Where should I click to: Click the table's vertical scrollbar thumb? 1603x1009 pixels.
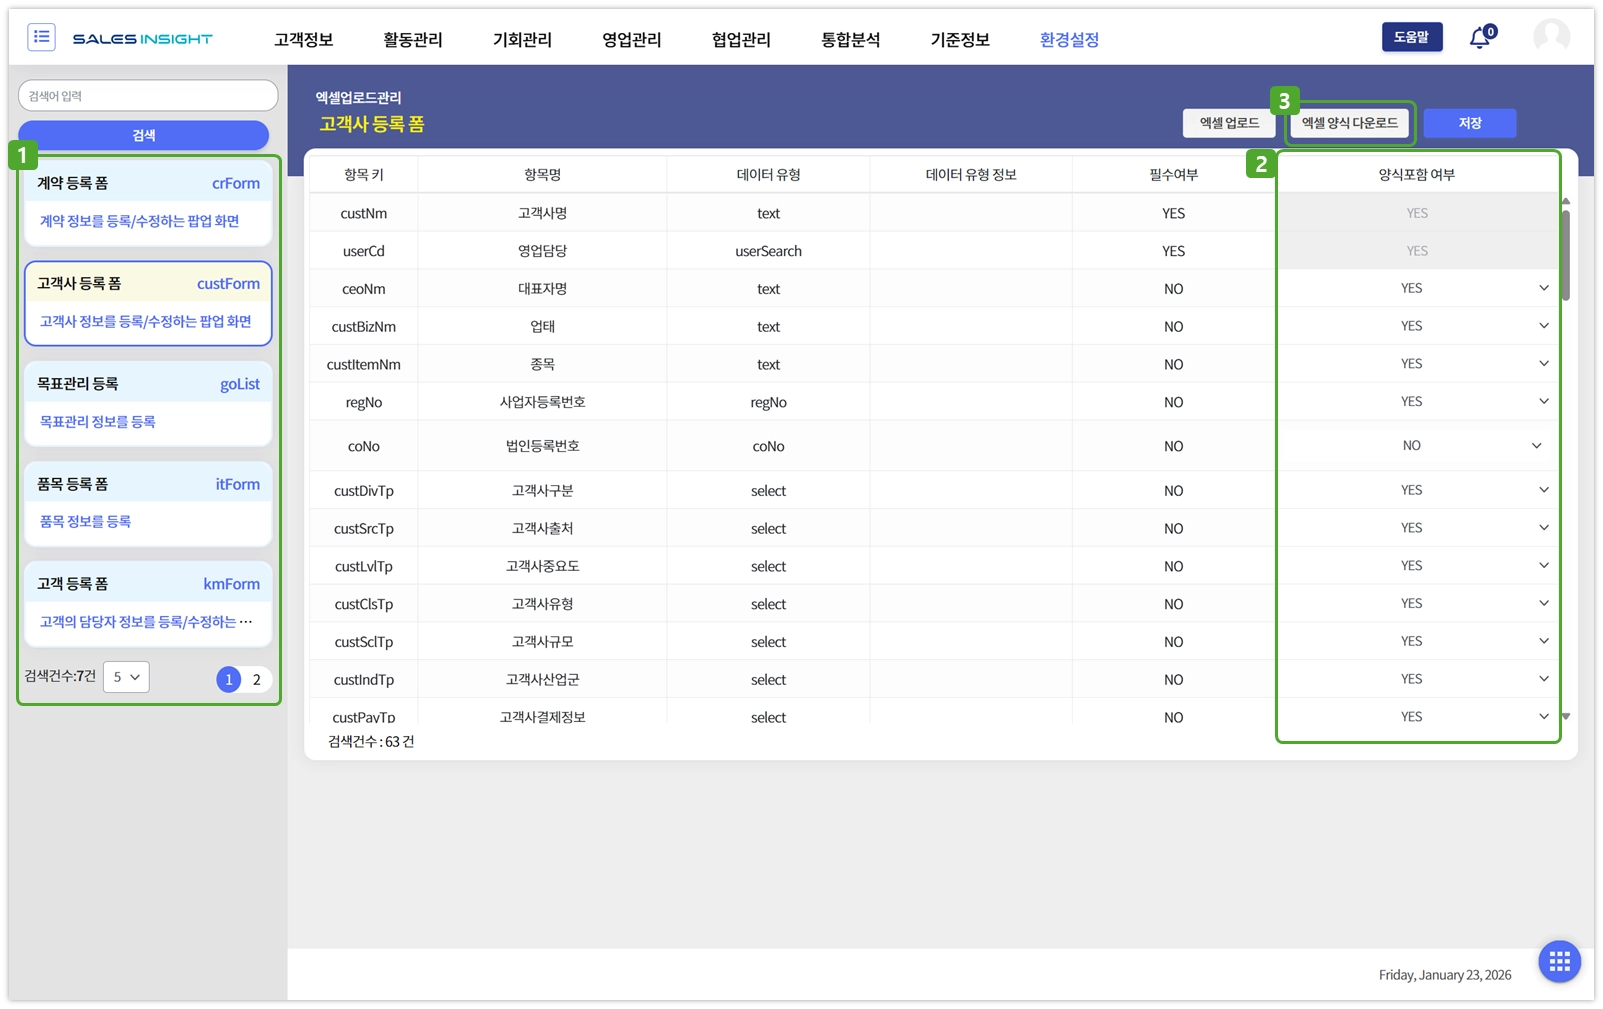click(x=1566, y=255)
